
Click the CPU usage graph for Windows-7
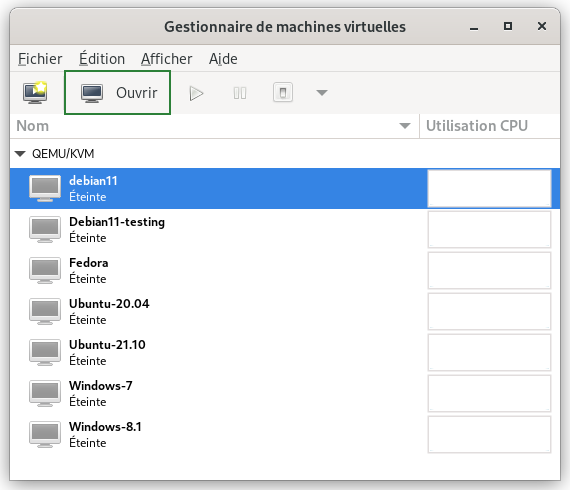[489, 394]
